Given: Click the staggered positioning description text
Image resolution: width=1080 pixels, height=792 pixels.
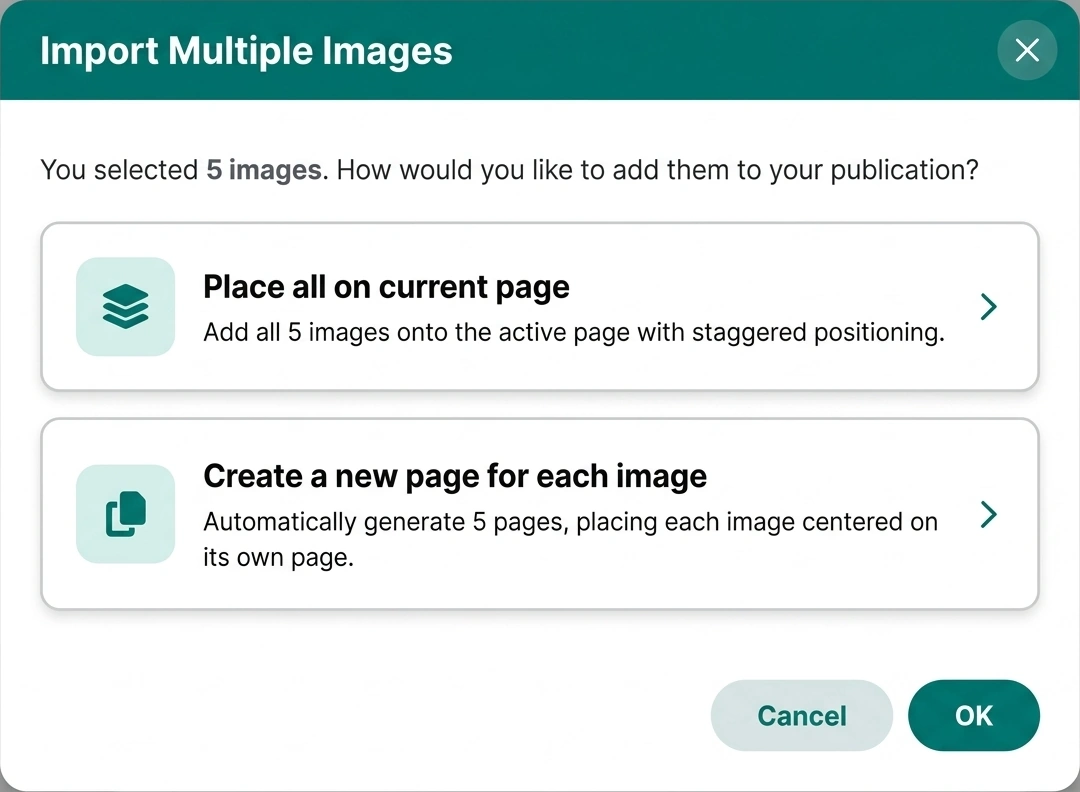Looking at the screenshot, I should click(574, 333).
